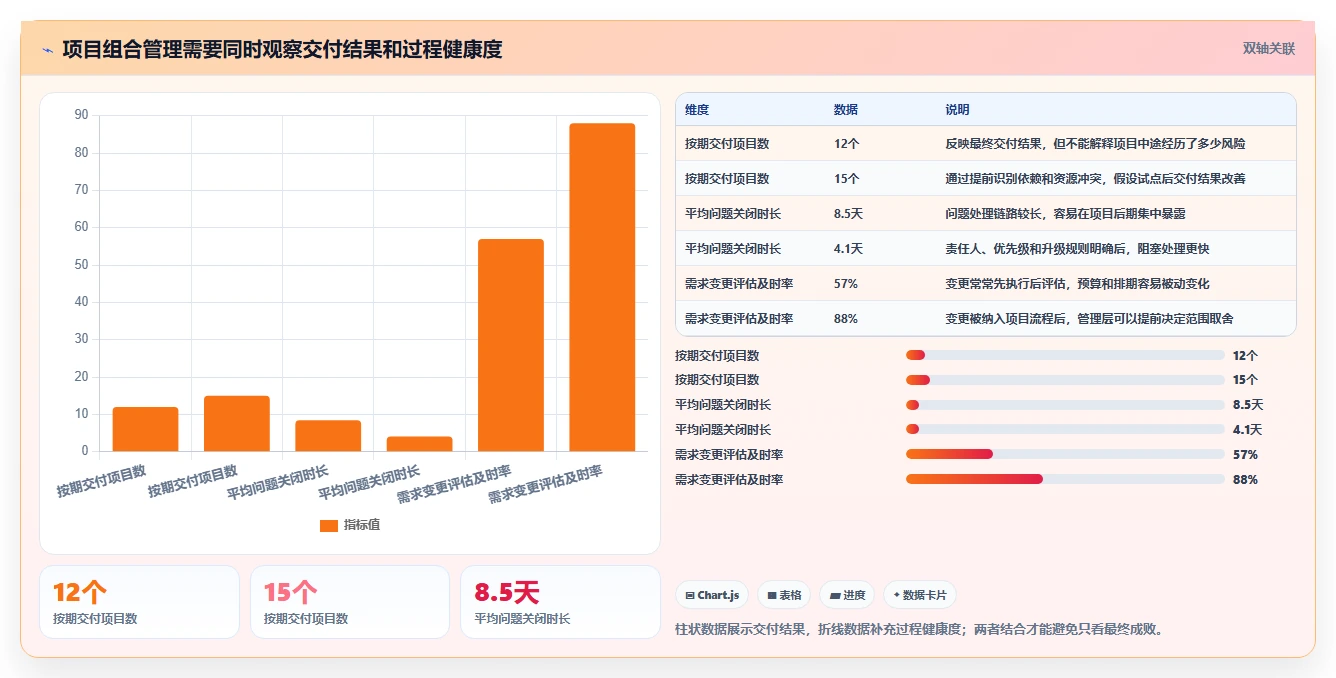Screen dimensions: 1336x678
Task: Click the chart bar with value 15
Action: click(x=237, y=423)
